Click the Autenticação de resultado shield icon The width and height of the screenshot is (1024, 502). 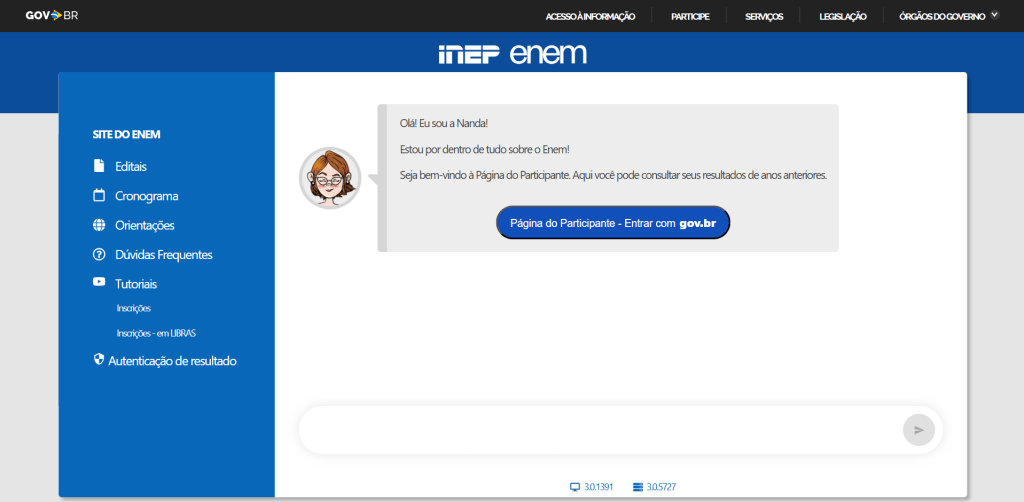tap(99, 360)
